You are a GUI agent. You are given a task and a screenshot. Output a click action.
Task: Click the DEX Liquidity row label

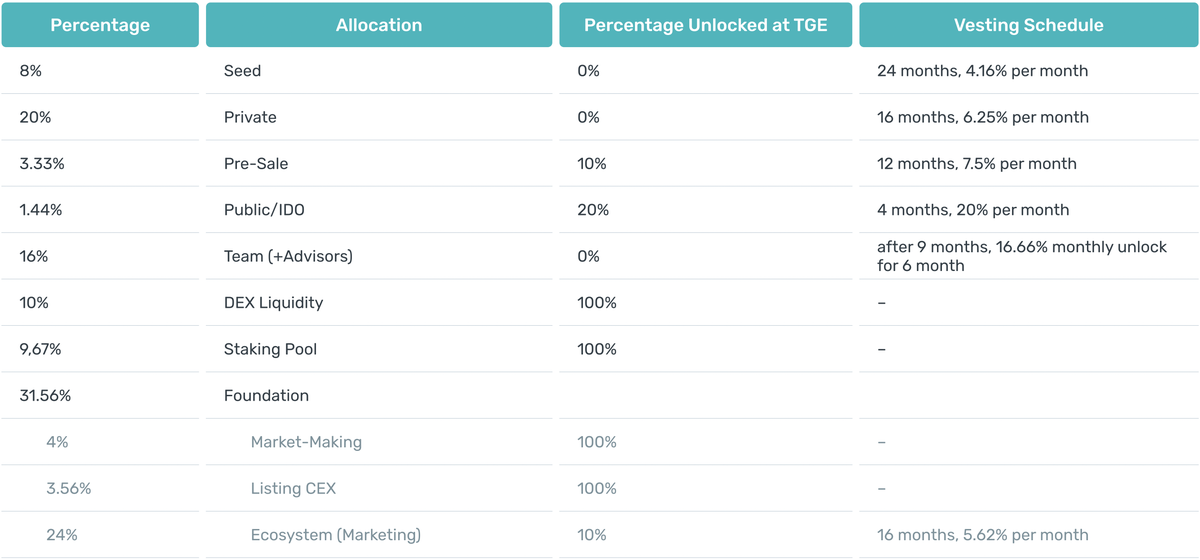point(273,302)
